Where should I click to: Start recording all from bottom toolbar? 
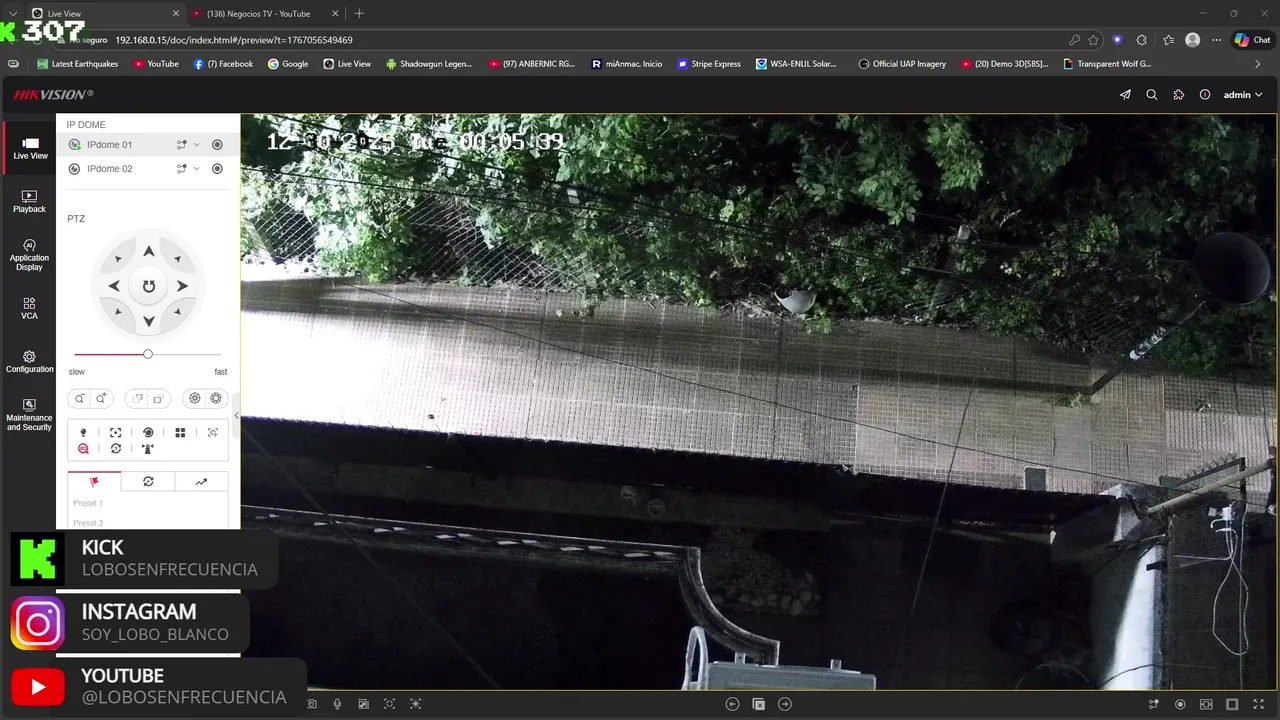tap(1180, 704)
